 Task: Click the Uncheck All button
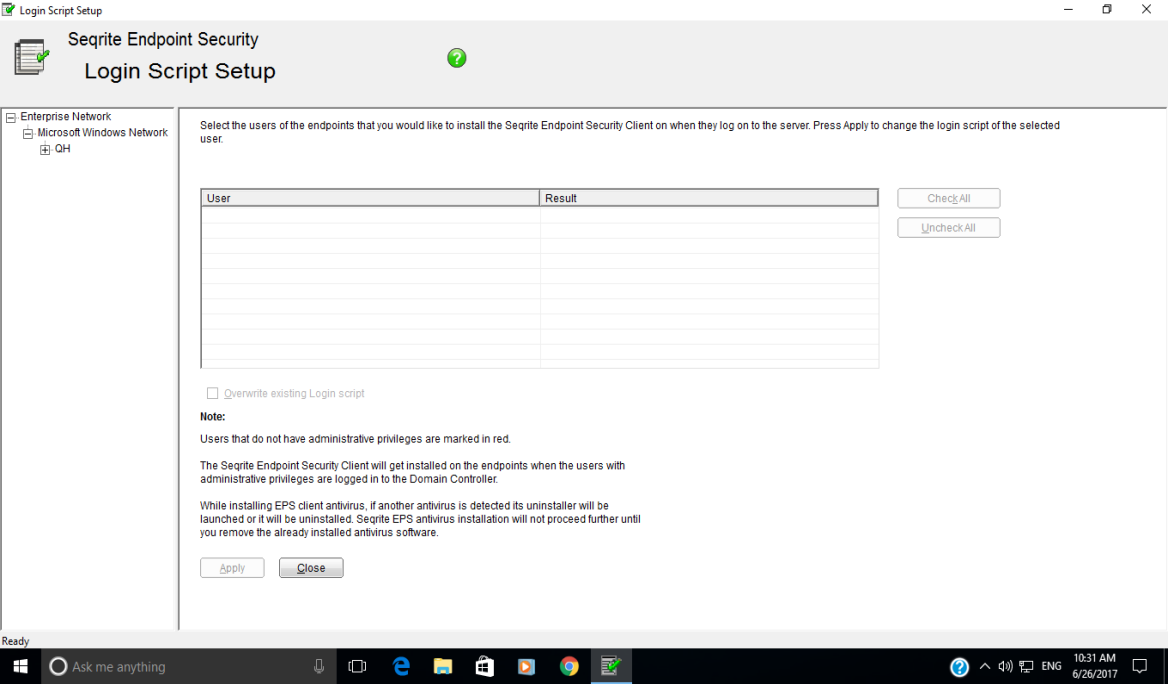click(x=948, y=228)
